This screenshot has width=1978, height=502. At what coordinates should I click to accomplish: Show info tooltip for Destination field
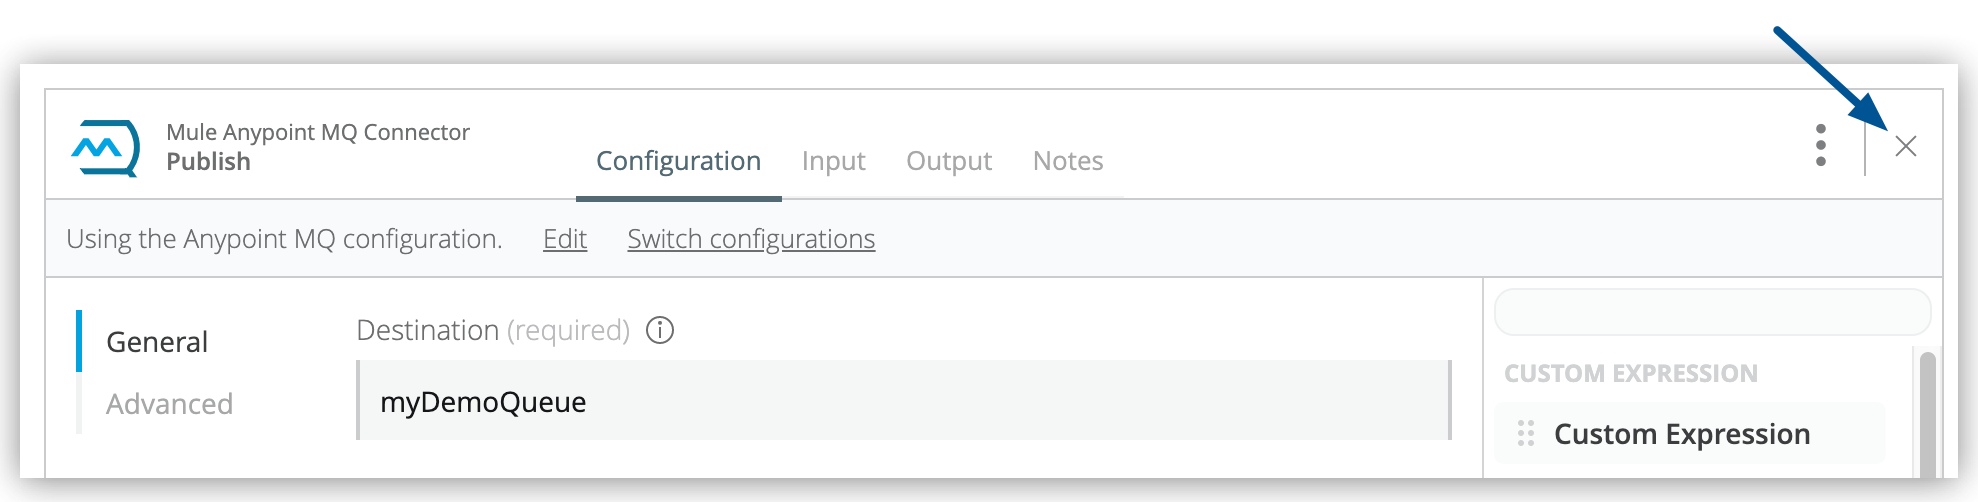tap(660, 330)
